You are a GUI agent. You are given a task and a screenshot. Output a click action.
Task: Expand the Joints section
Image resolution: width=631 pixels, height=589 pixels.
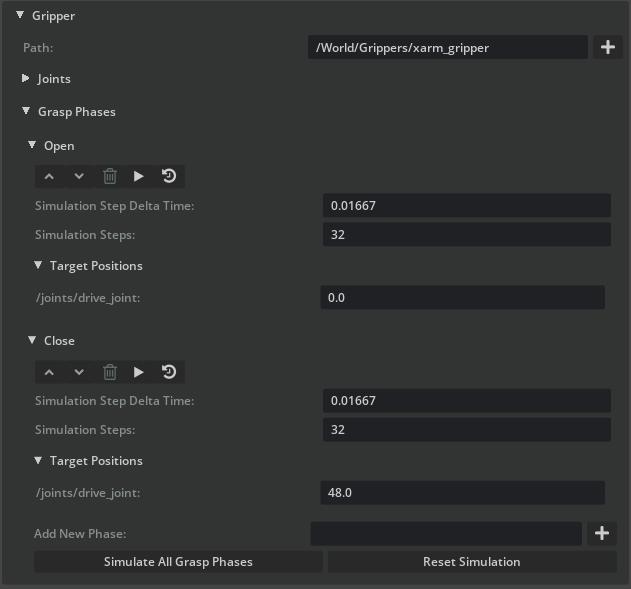(x=26, y=79)
